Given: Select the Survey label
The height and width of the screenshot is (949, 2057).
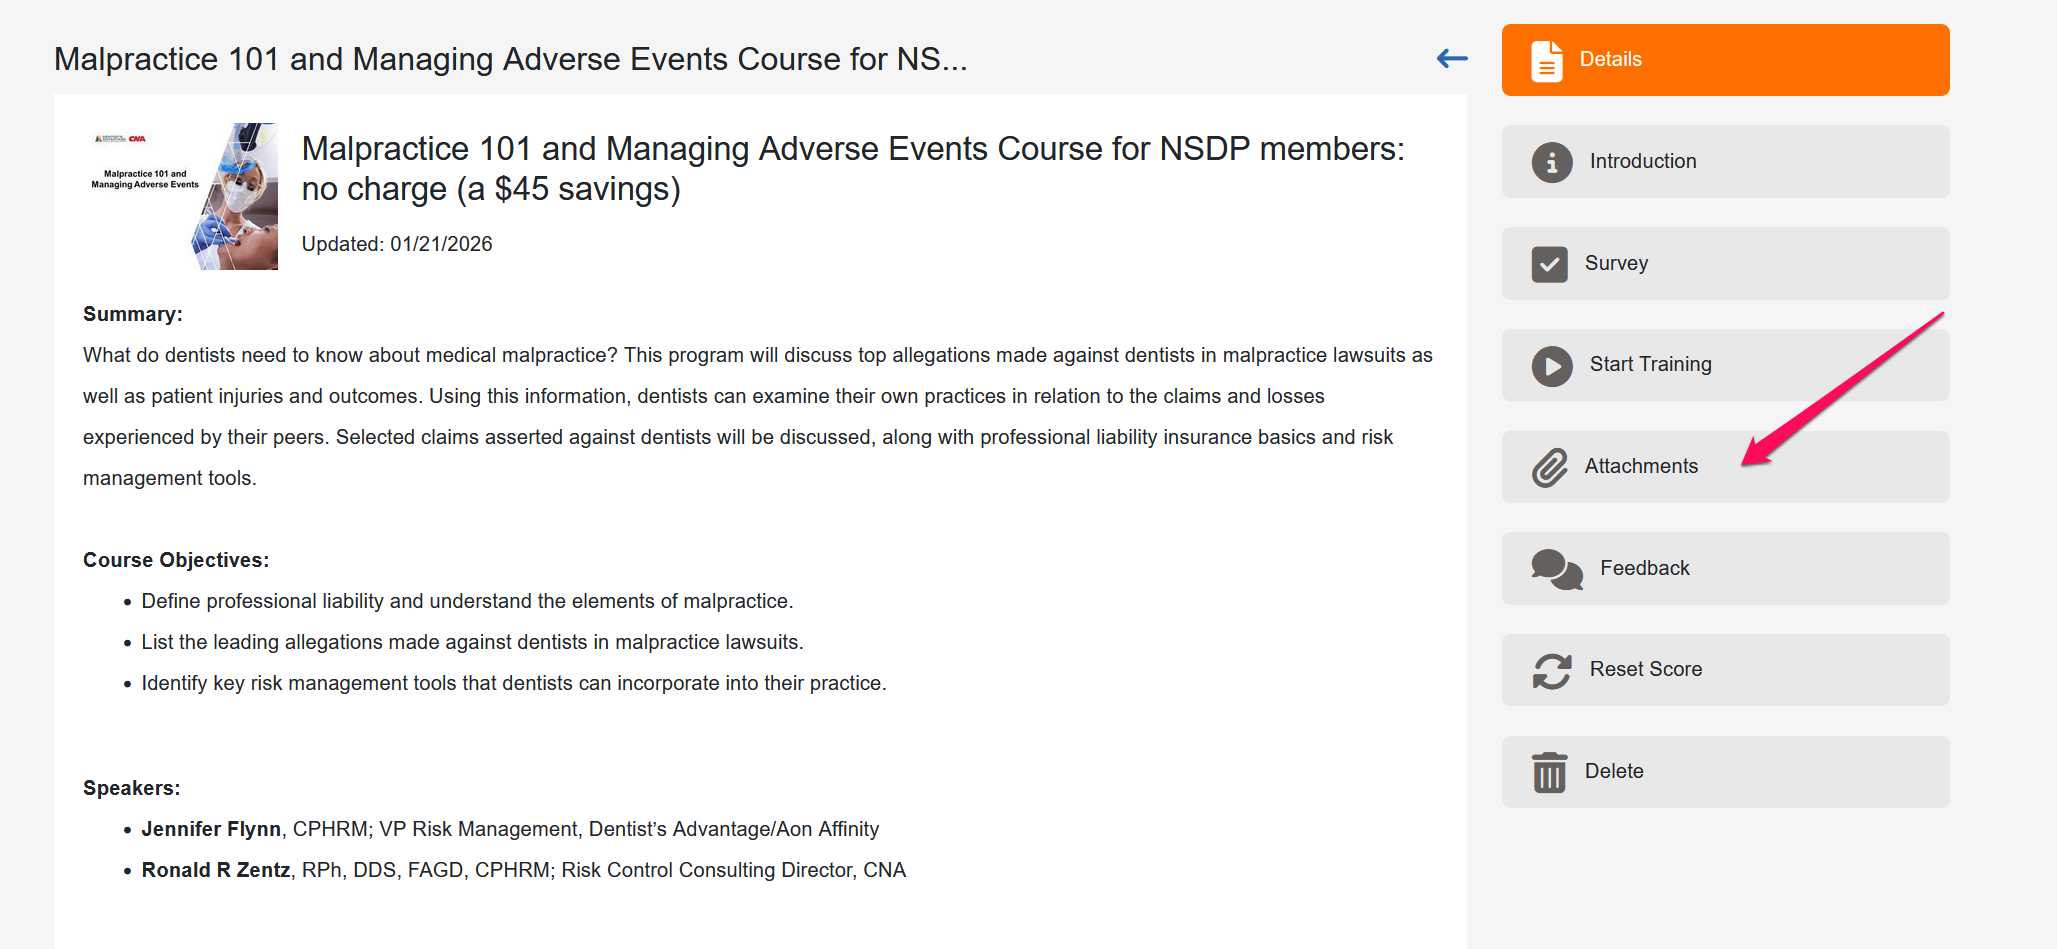Looking at the screenshot, I should point(1616,263).
